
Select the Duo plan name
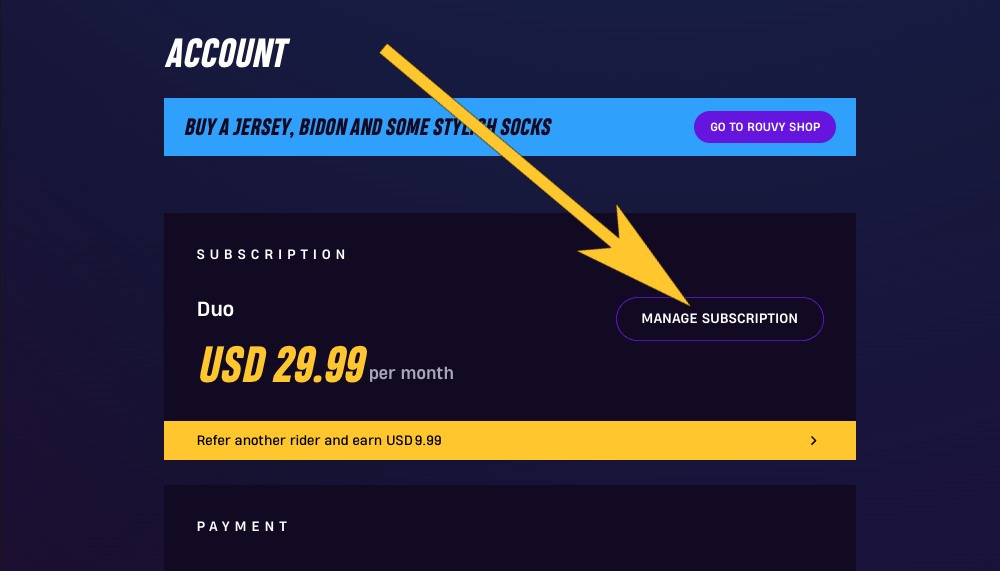click(215, 309)
